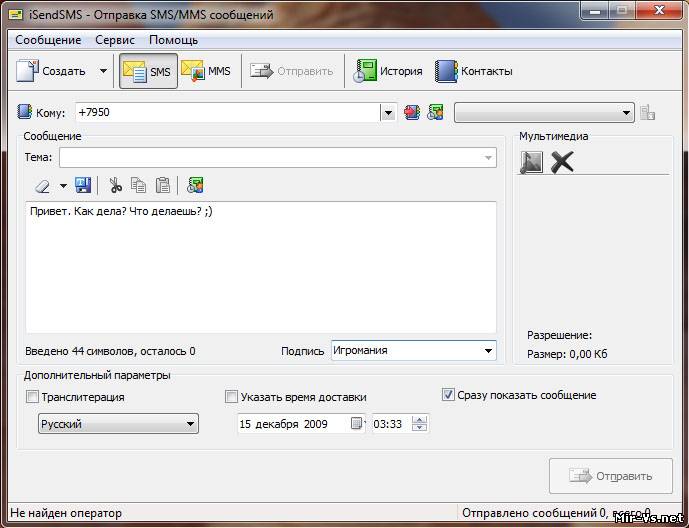Screen dimensions: 689x528
Task: Click the template icon in message toolbar
Action: 195,185
